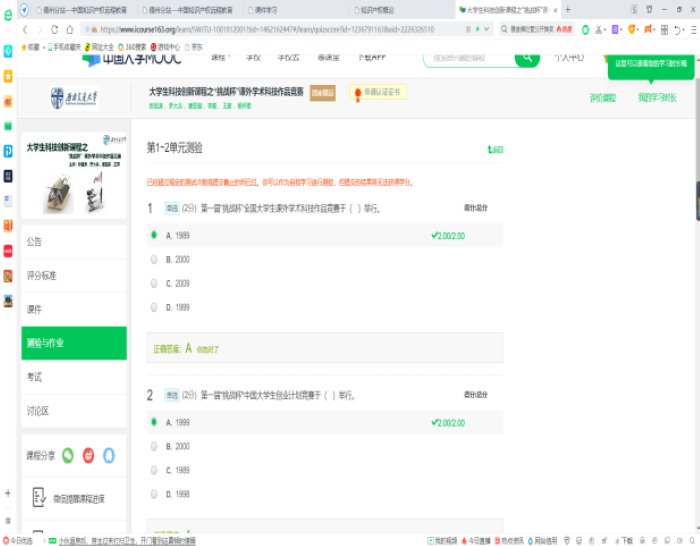Open the 考试 section in sidebar
700x546 pixels.
[35, 377]
